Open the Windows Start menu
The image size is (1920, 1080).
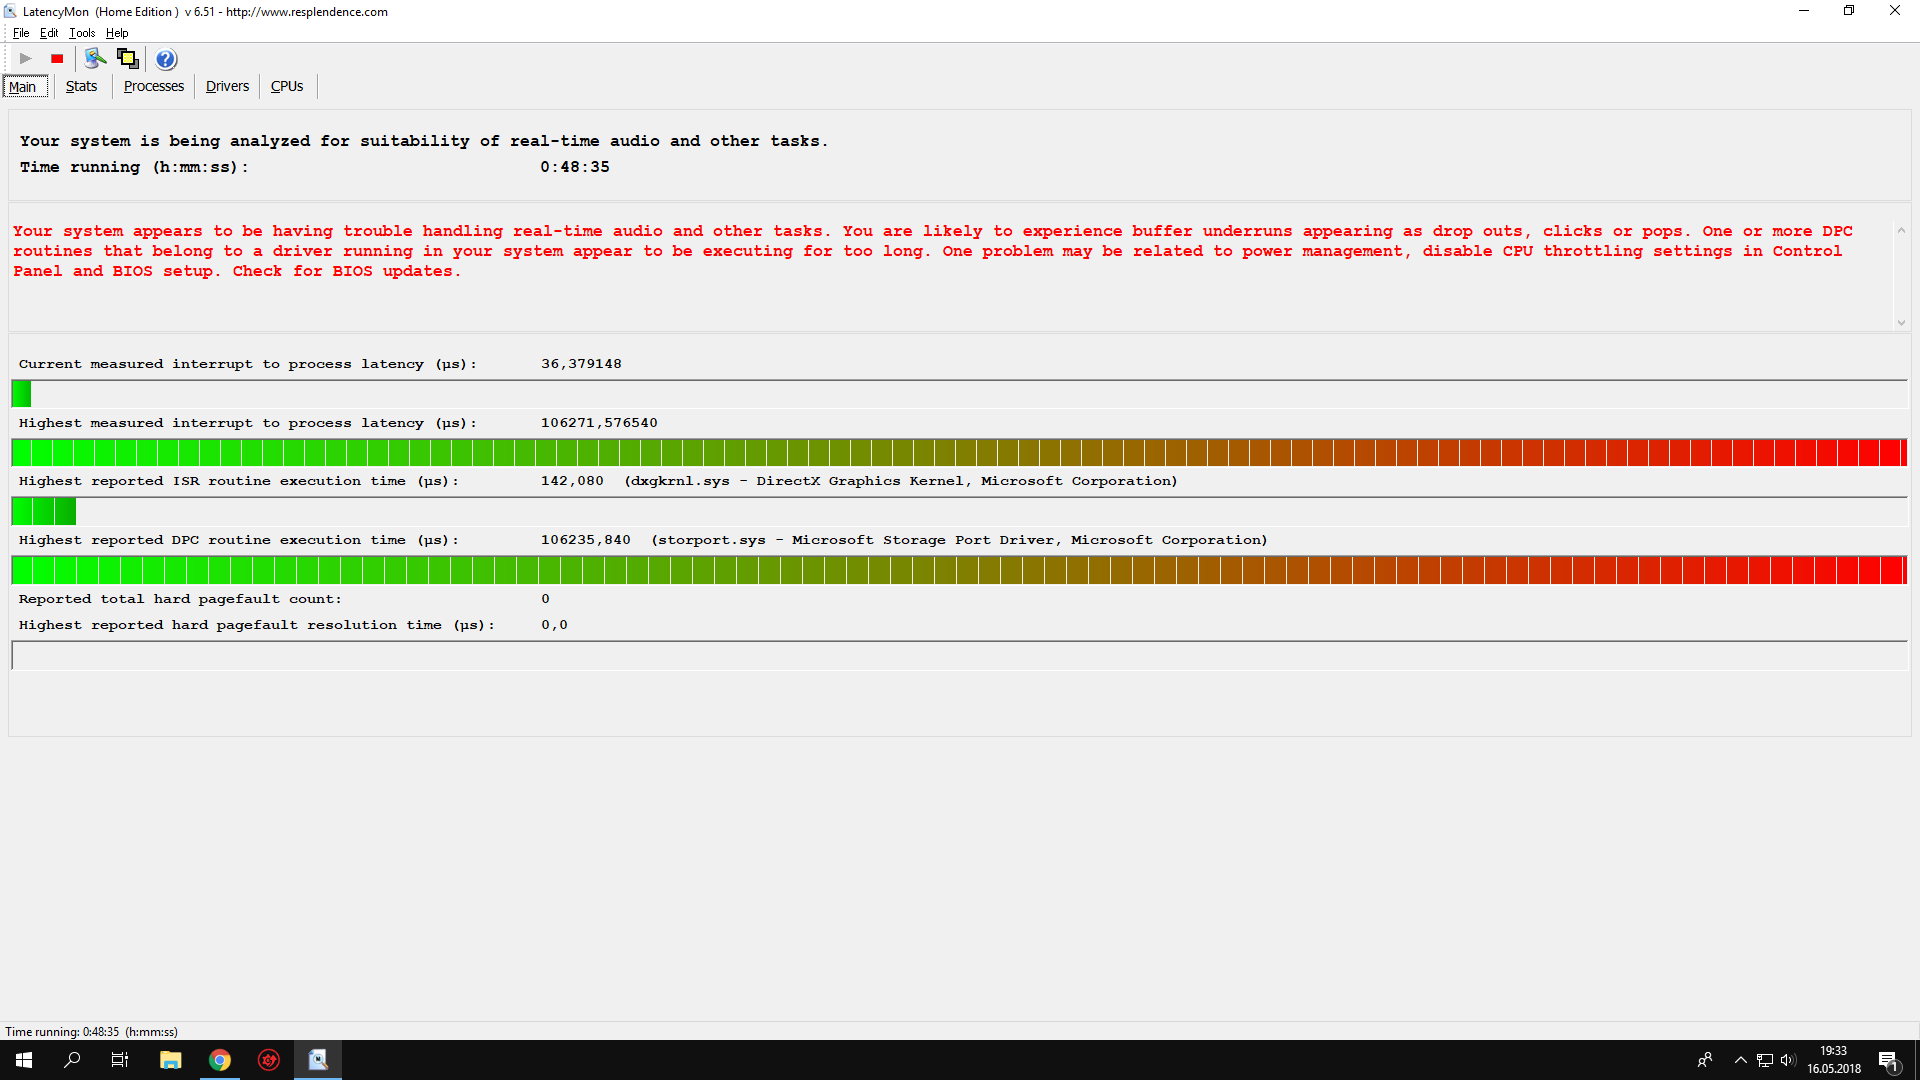click(x=24, y=1060)
